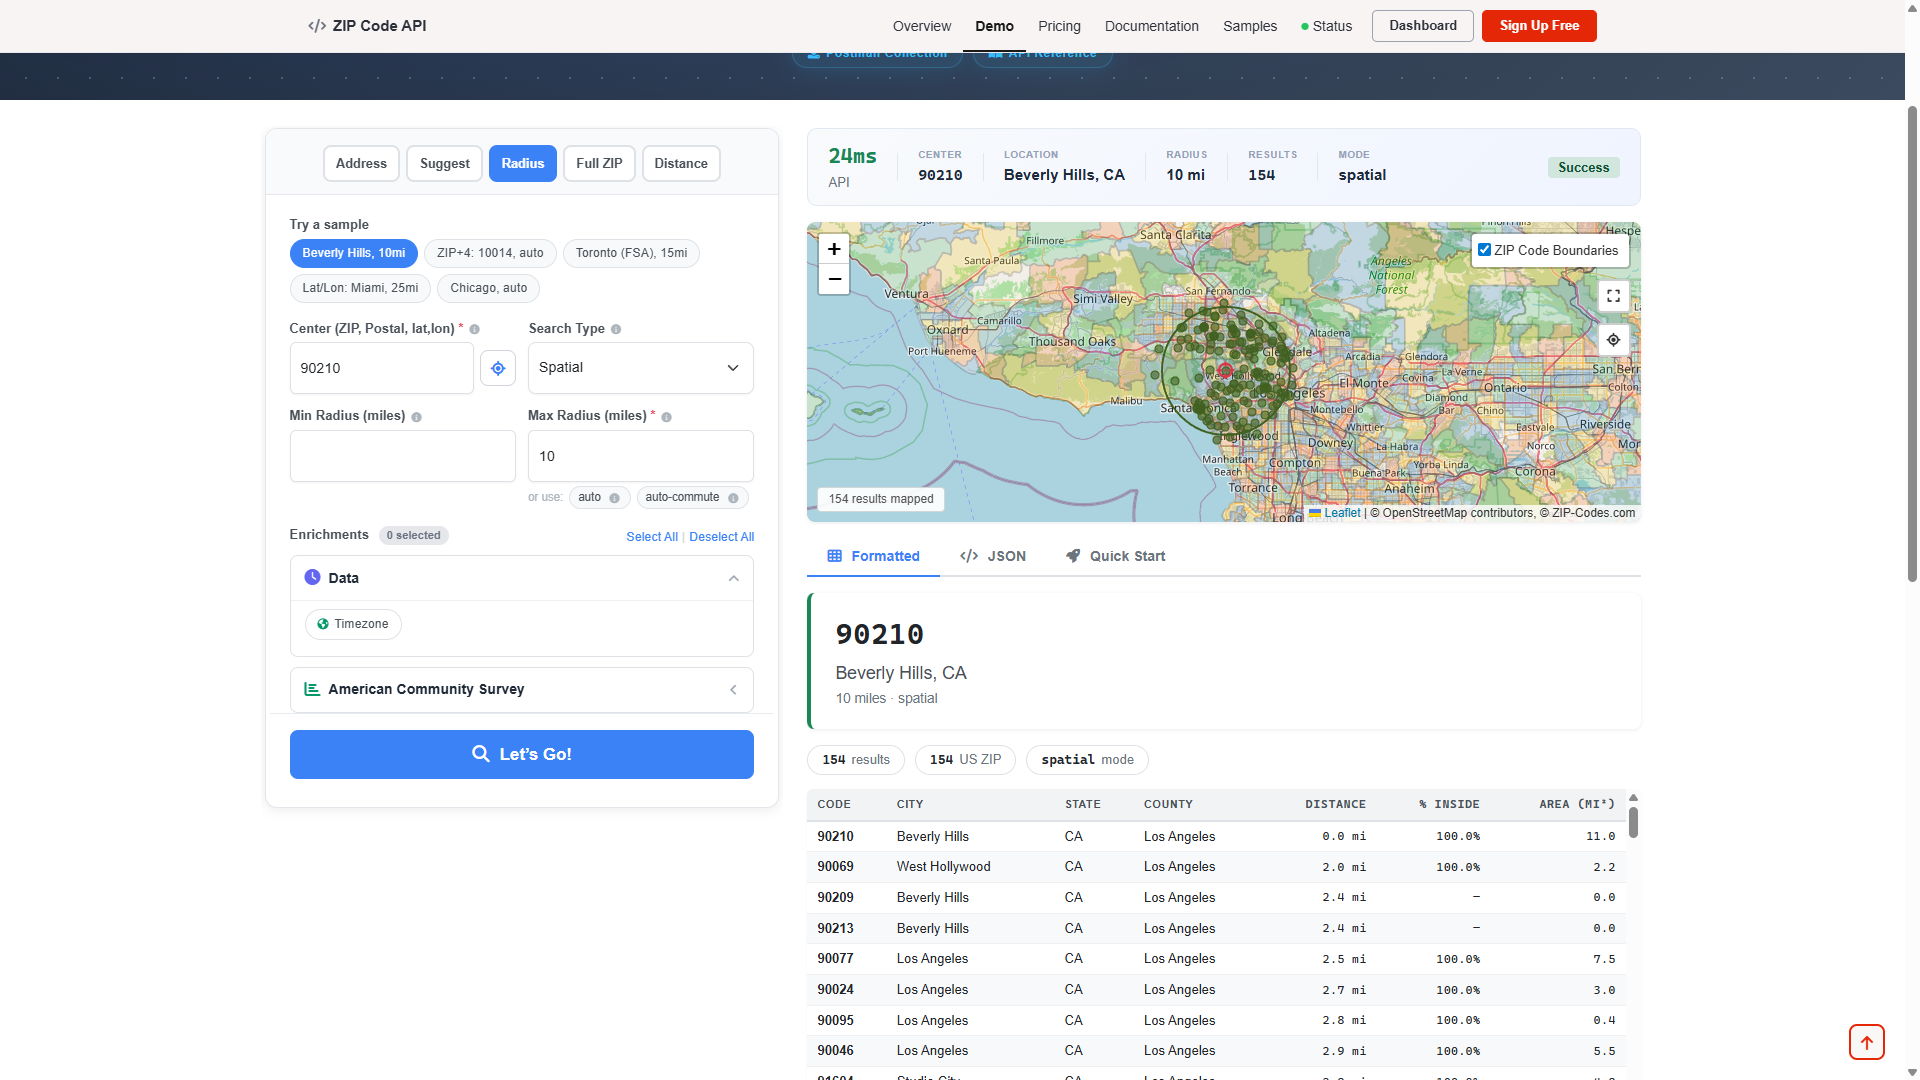Viewport: 1920px width, 1080px height.
Task: Click Deselect All enrichments link
Action: 721,537
